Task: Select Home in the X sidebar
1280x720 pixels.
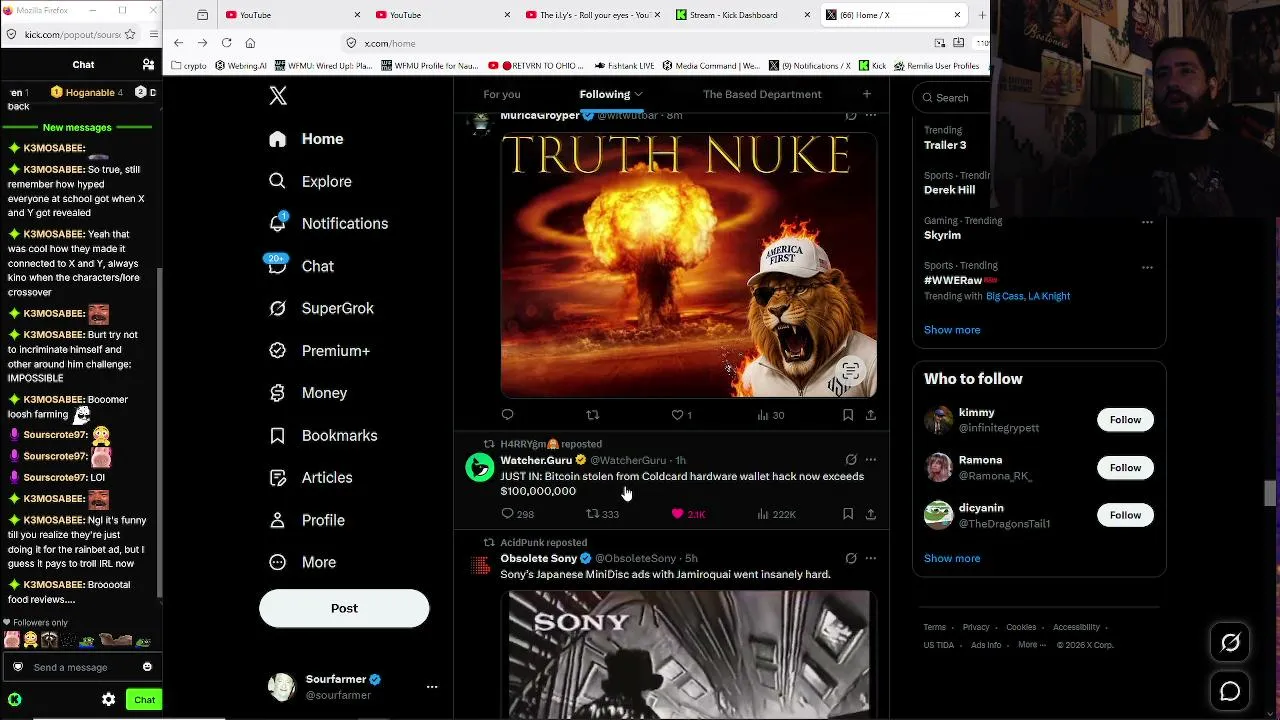Action: tap(306, 139)
